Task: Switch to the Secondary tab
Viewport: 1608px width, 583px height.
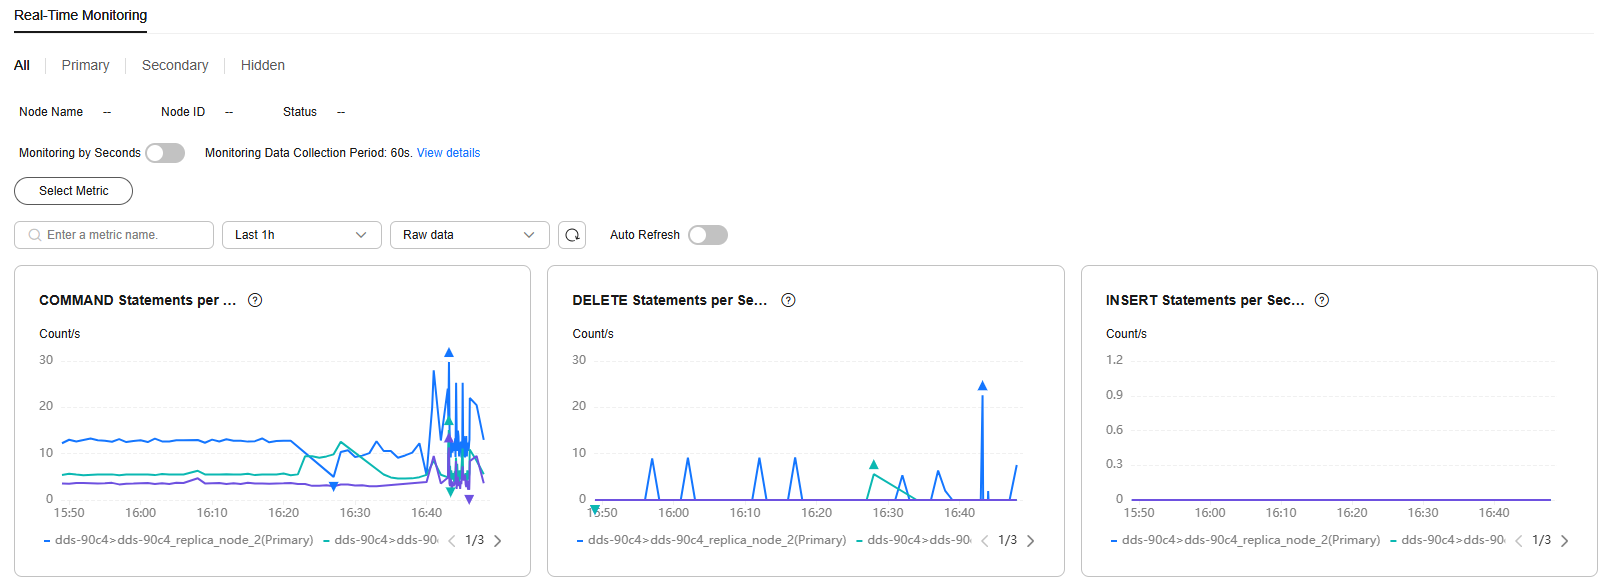Action: (x=175, y=65)
